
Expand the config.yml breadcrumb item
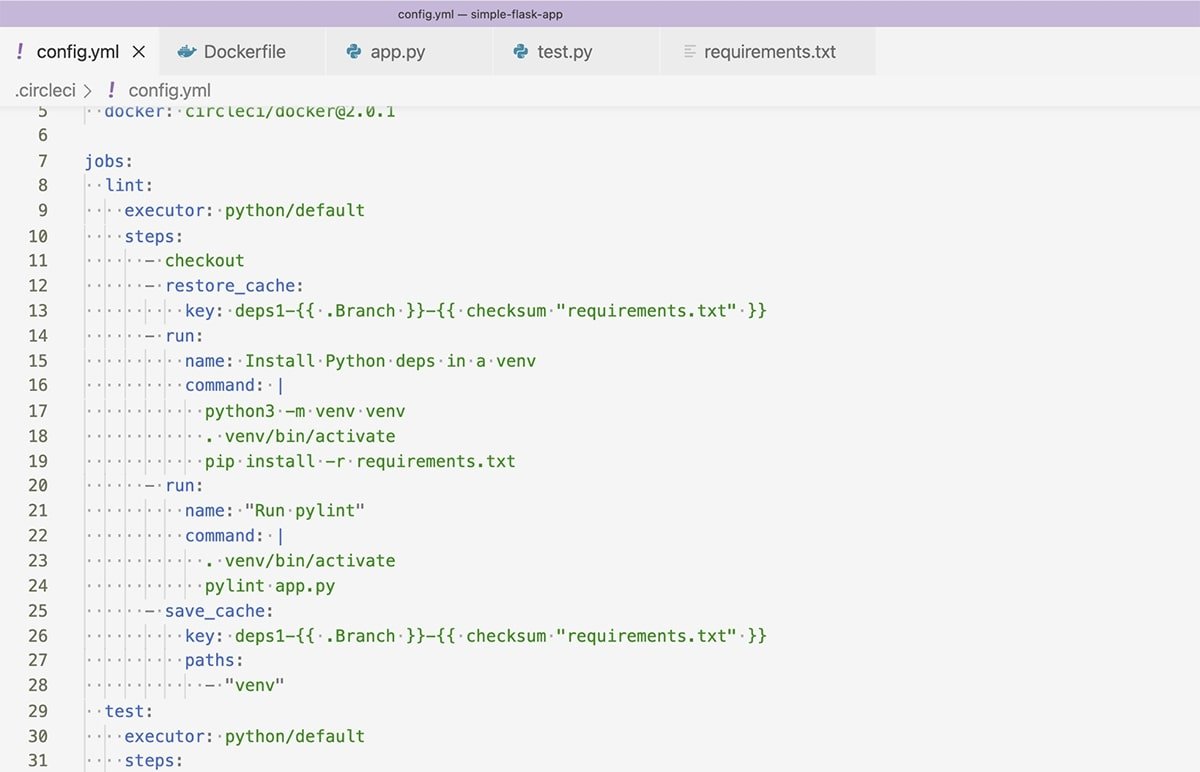[x=169, y=90]
